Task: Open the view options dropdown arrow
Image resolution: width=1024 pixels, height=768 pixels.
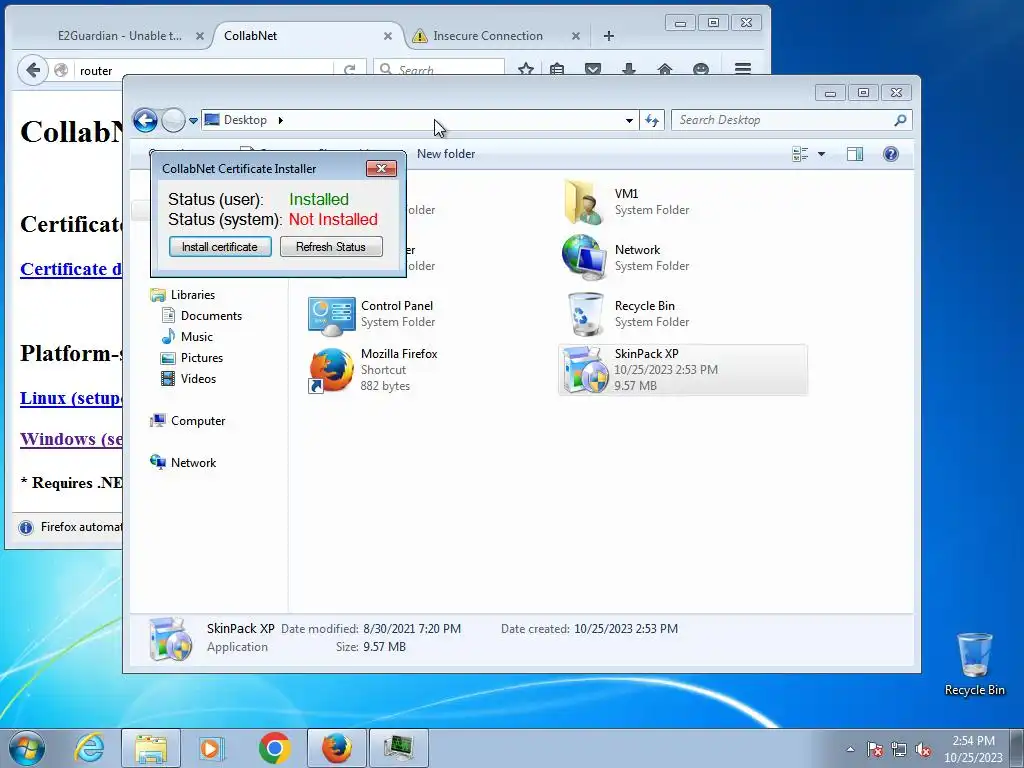Action: click(x=822, y=154)
